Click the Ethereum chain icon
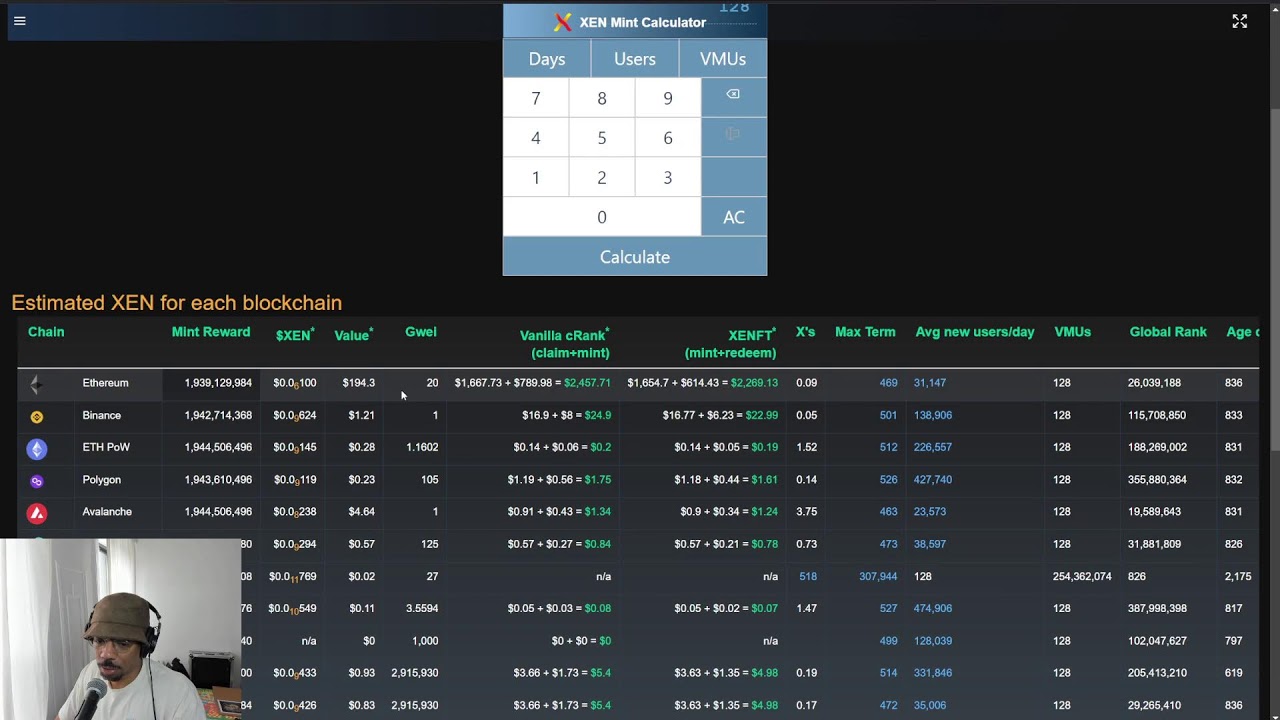 37,384
